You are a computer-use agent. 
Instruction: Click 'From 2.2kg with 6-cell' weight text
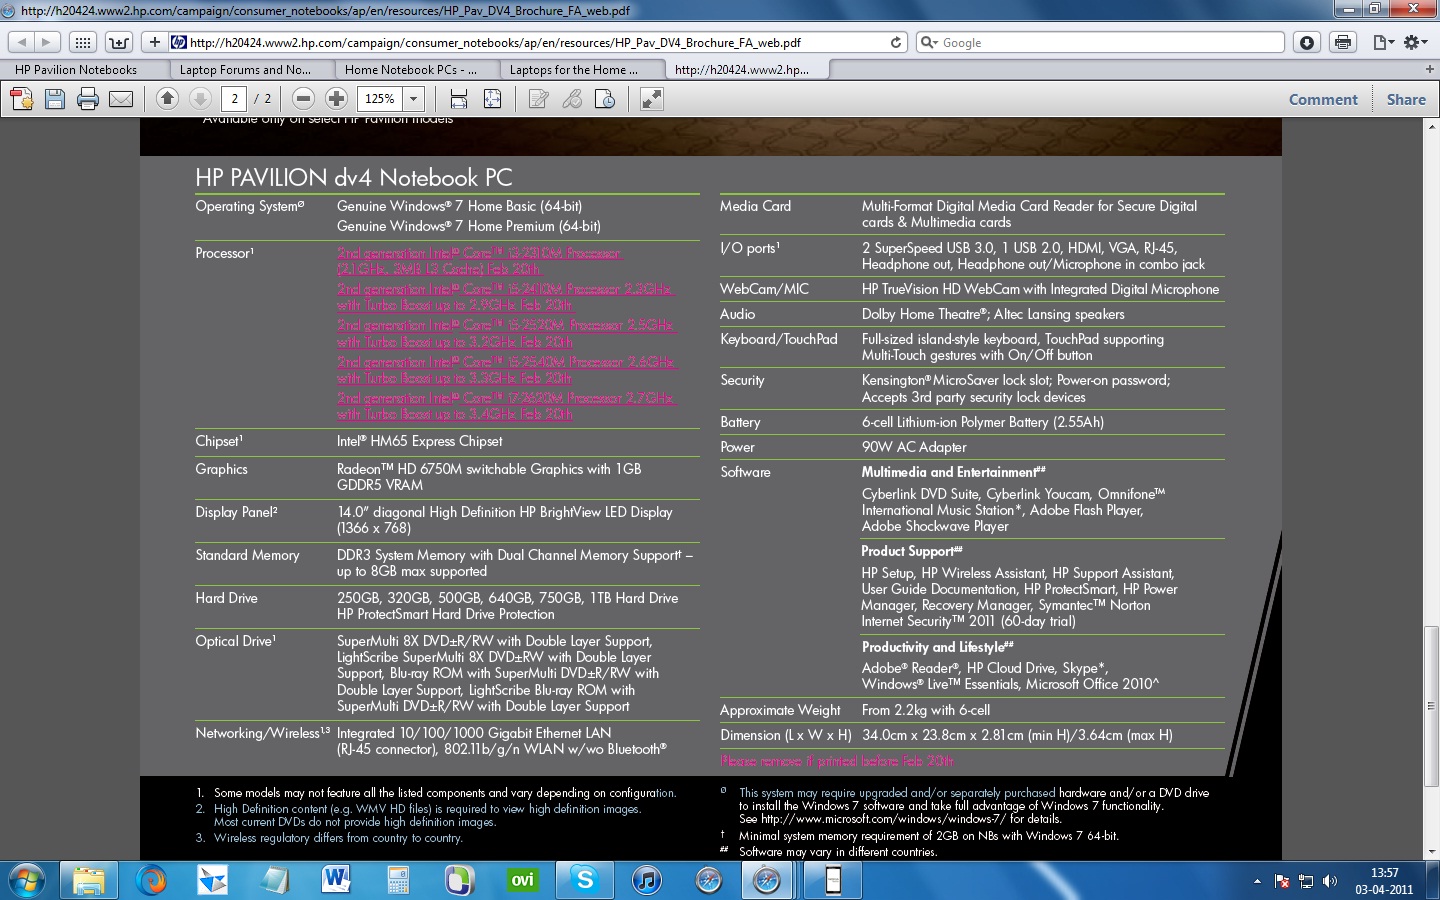coord(926,710)
